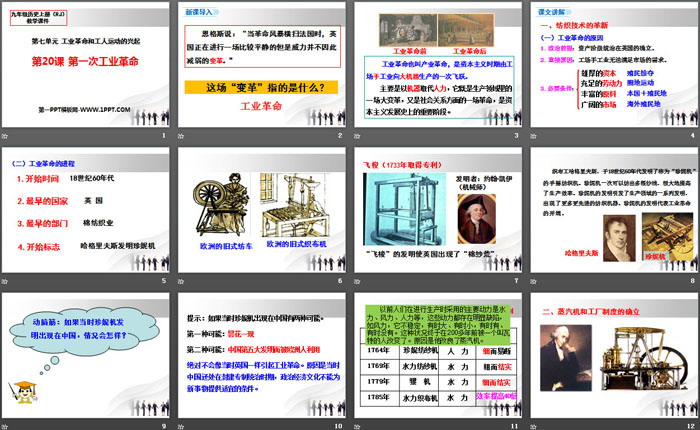700x430 pixels.
Task: Click slide number "3" label below third slide
Action: pyautogui.click(x=517, y=135)
